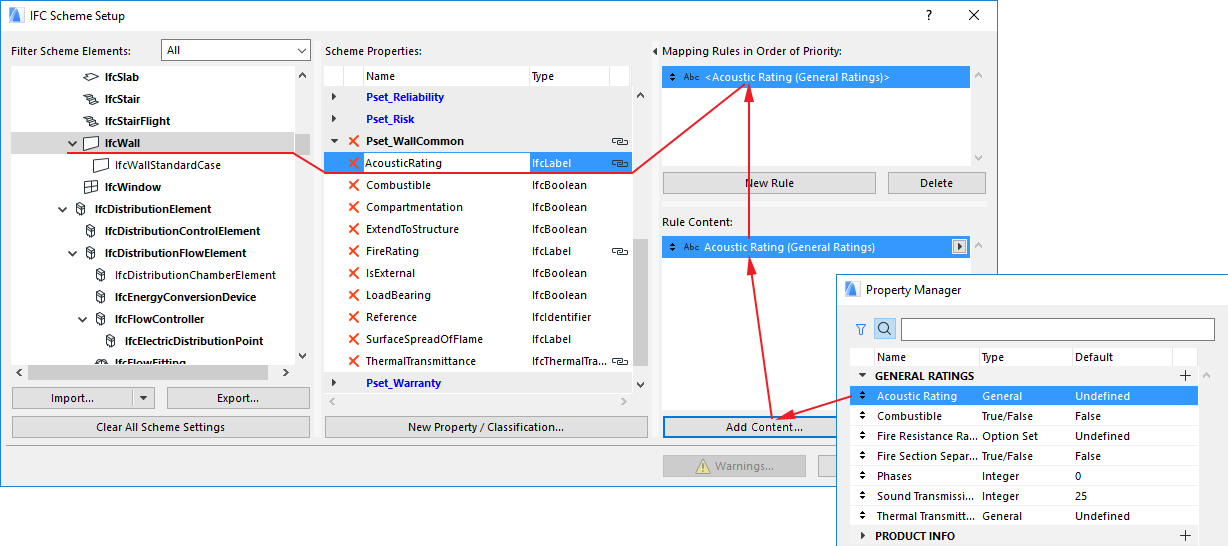
Task: Click the Property Manager search field
Action: coord(1058,329)
